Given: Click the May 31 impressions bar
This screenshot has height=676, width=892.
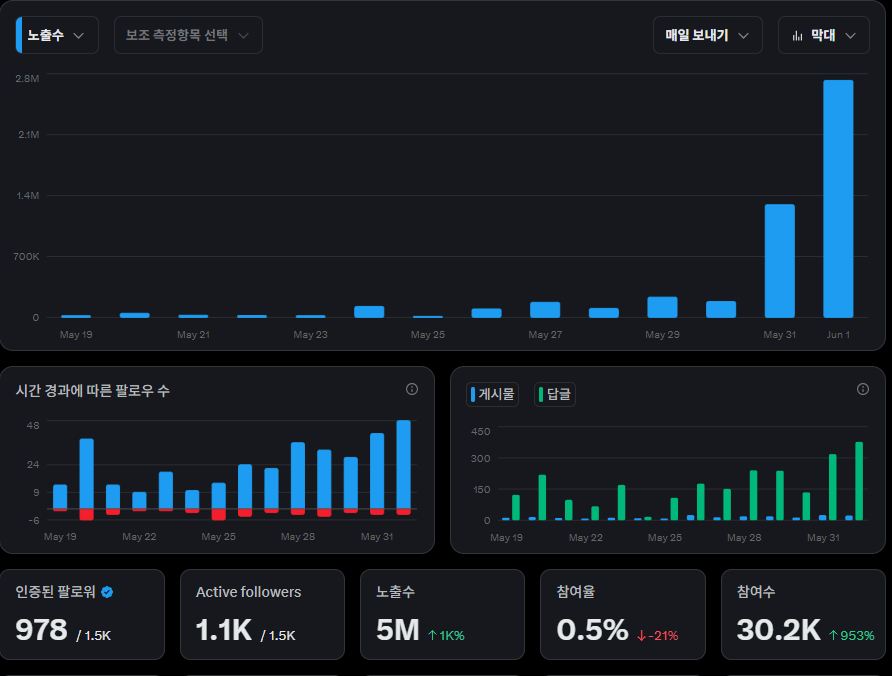Looking at the screenshot, I should tap(779, 261).
